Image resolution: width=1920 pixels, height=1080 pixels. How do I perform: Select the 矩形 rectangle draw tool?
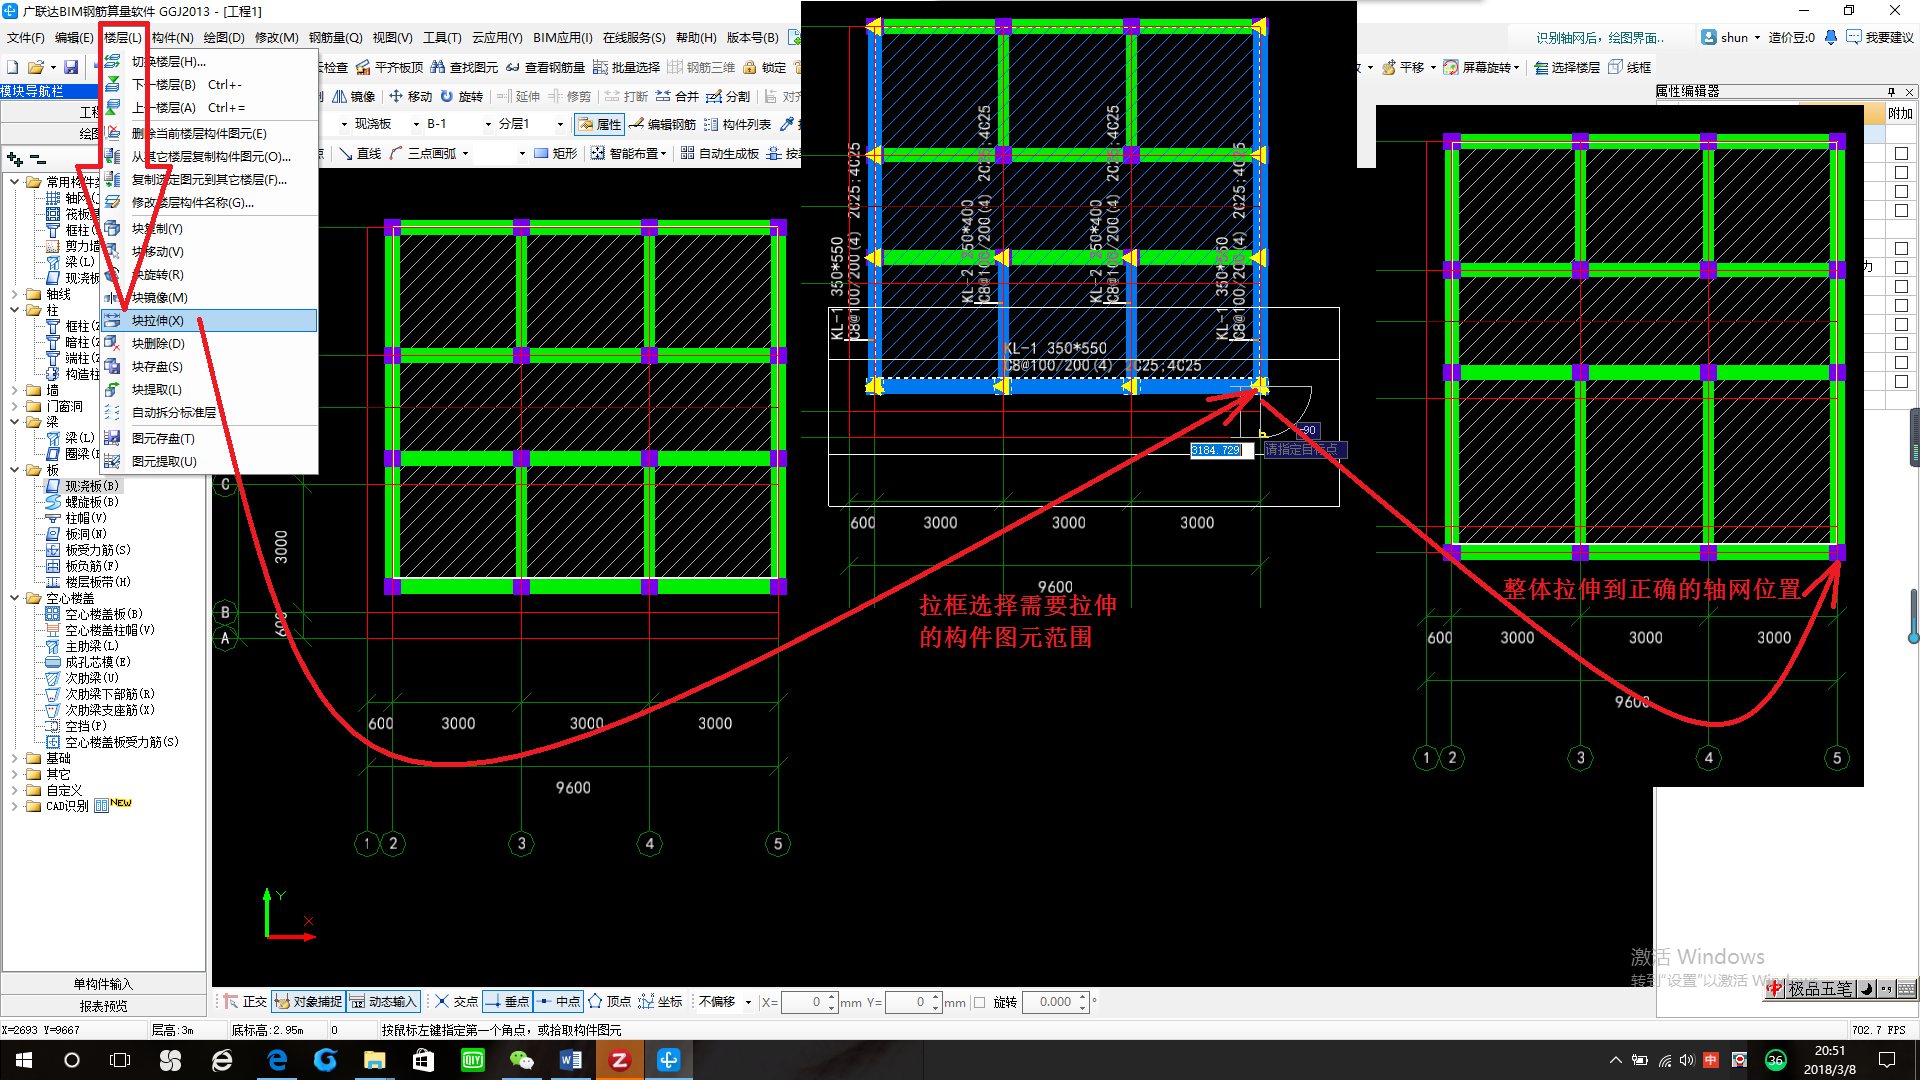point(556,153)
